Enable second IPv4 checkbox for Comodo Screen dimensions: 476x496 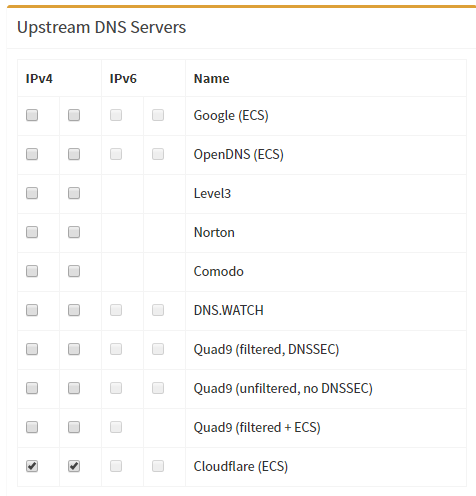click(74, 271)
